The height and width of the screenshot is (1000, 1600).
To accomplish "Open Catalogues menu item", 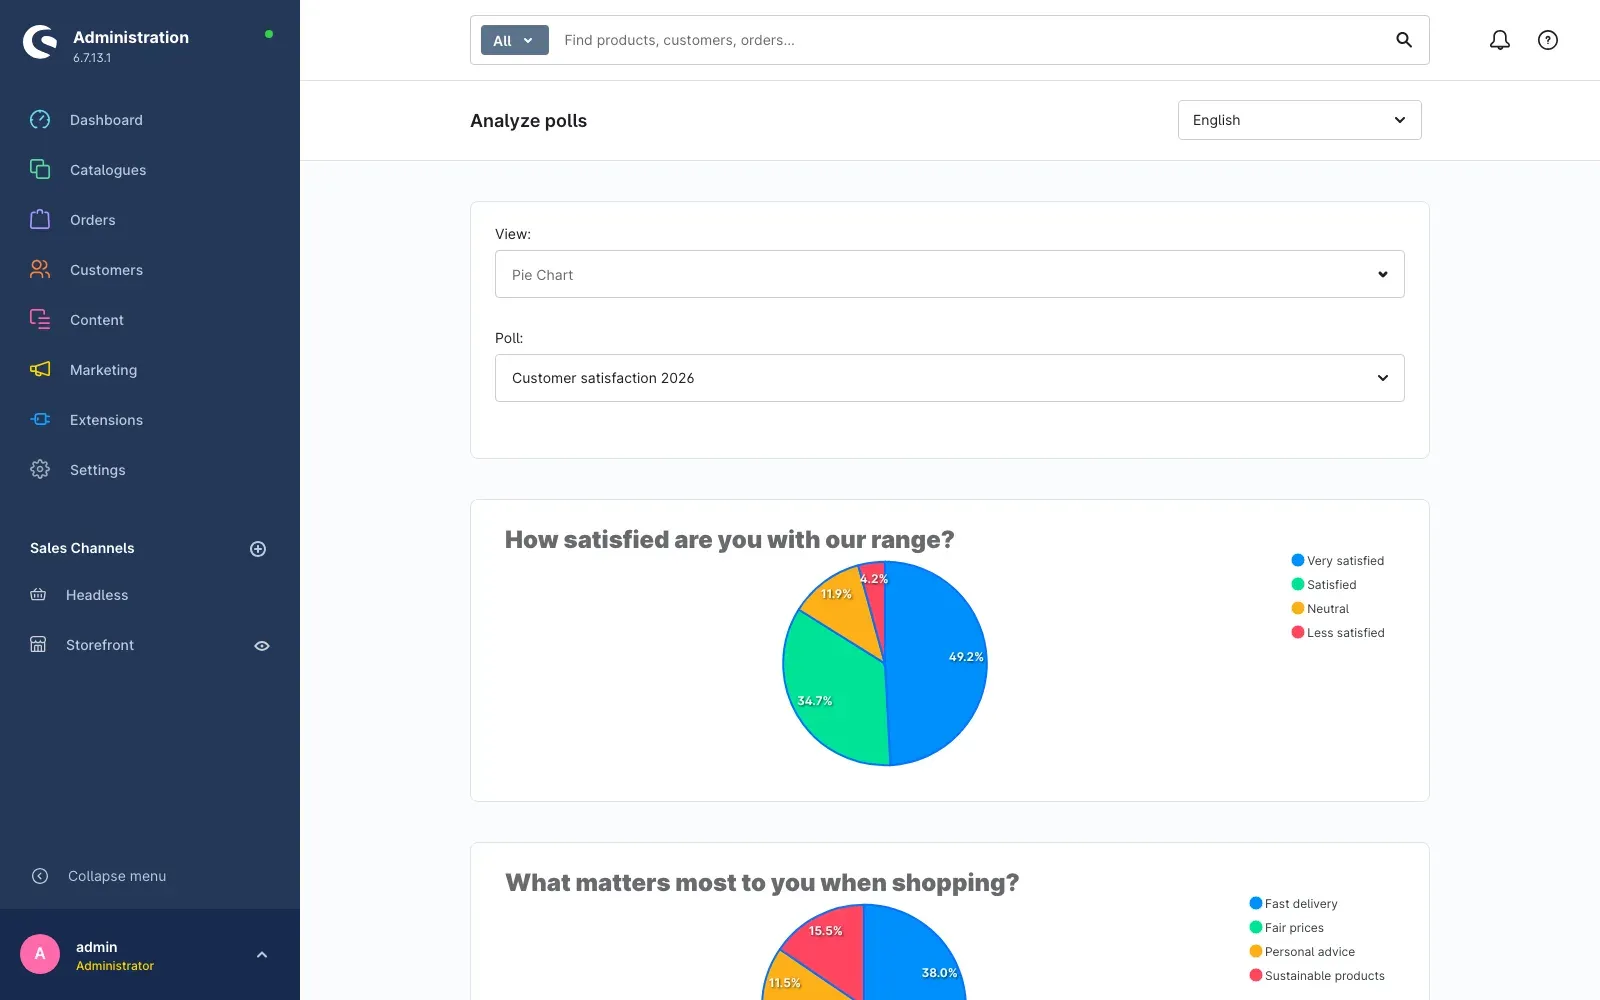I will pyautogui.click(x=108, y=170).
